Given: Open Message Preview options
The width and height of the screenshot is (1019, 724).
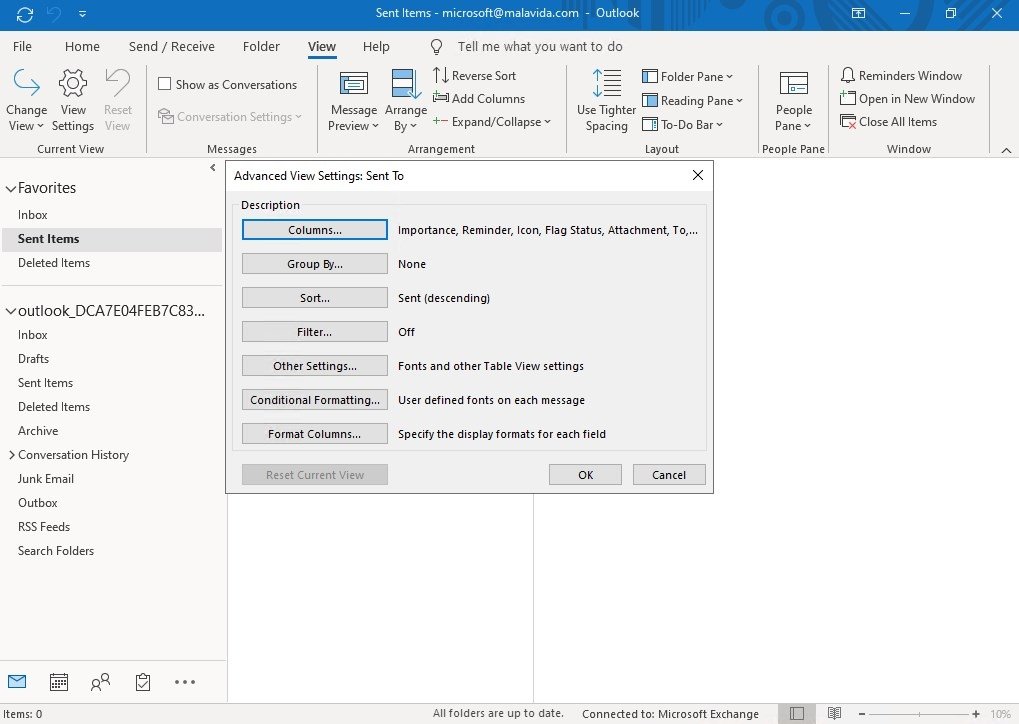Looking at the screenshot, I should (x=354, y=100).
